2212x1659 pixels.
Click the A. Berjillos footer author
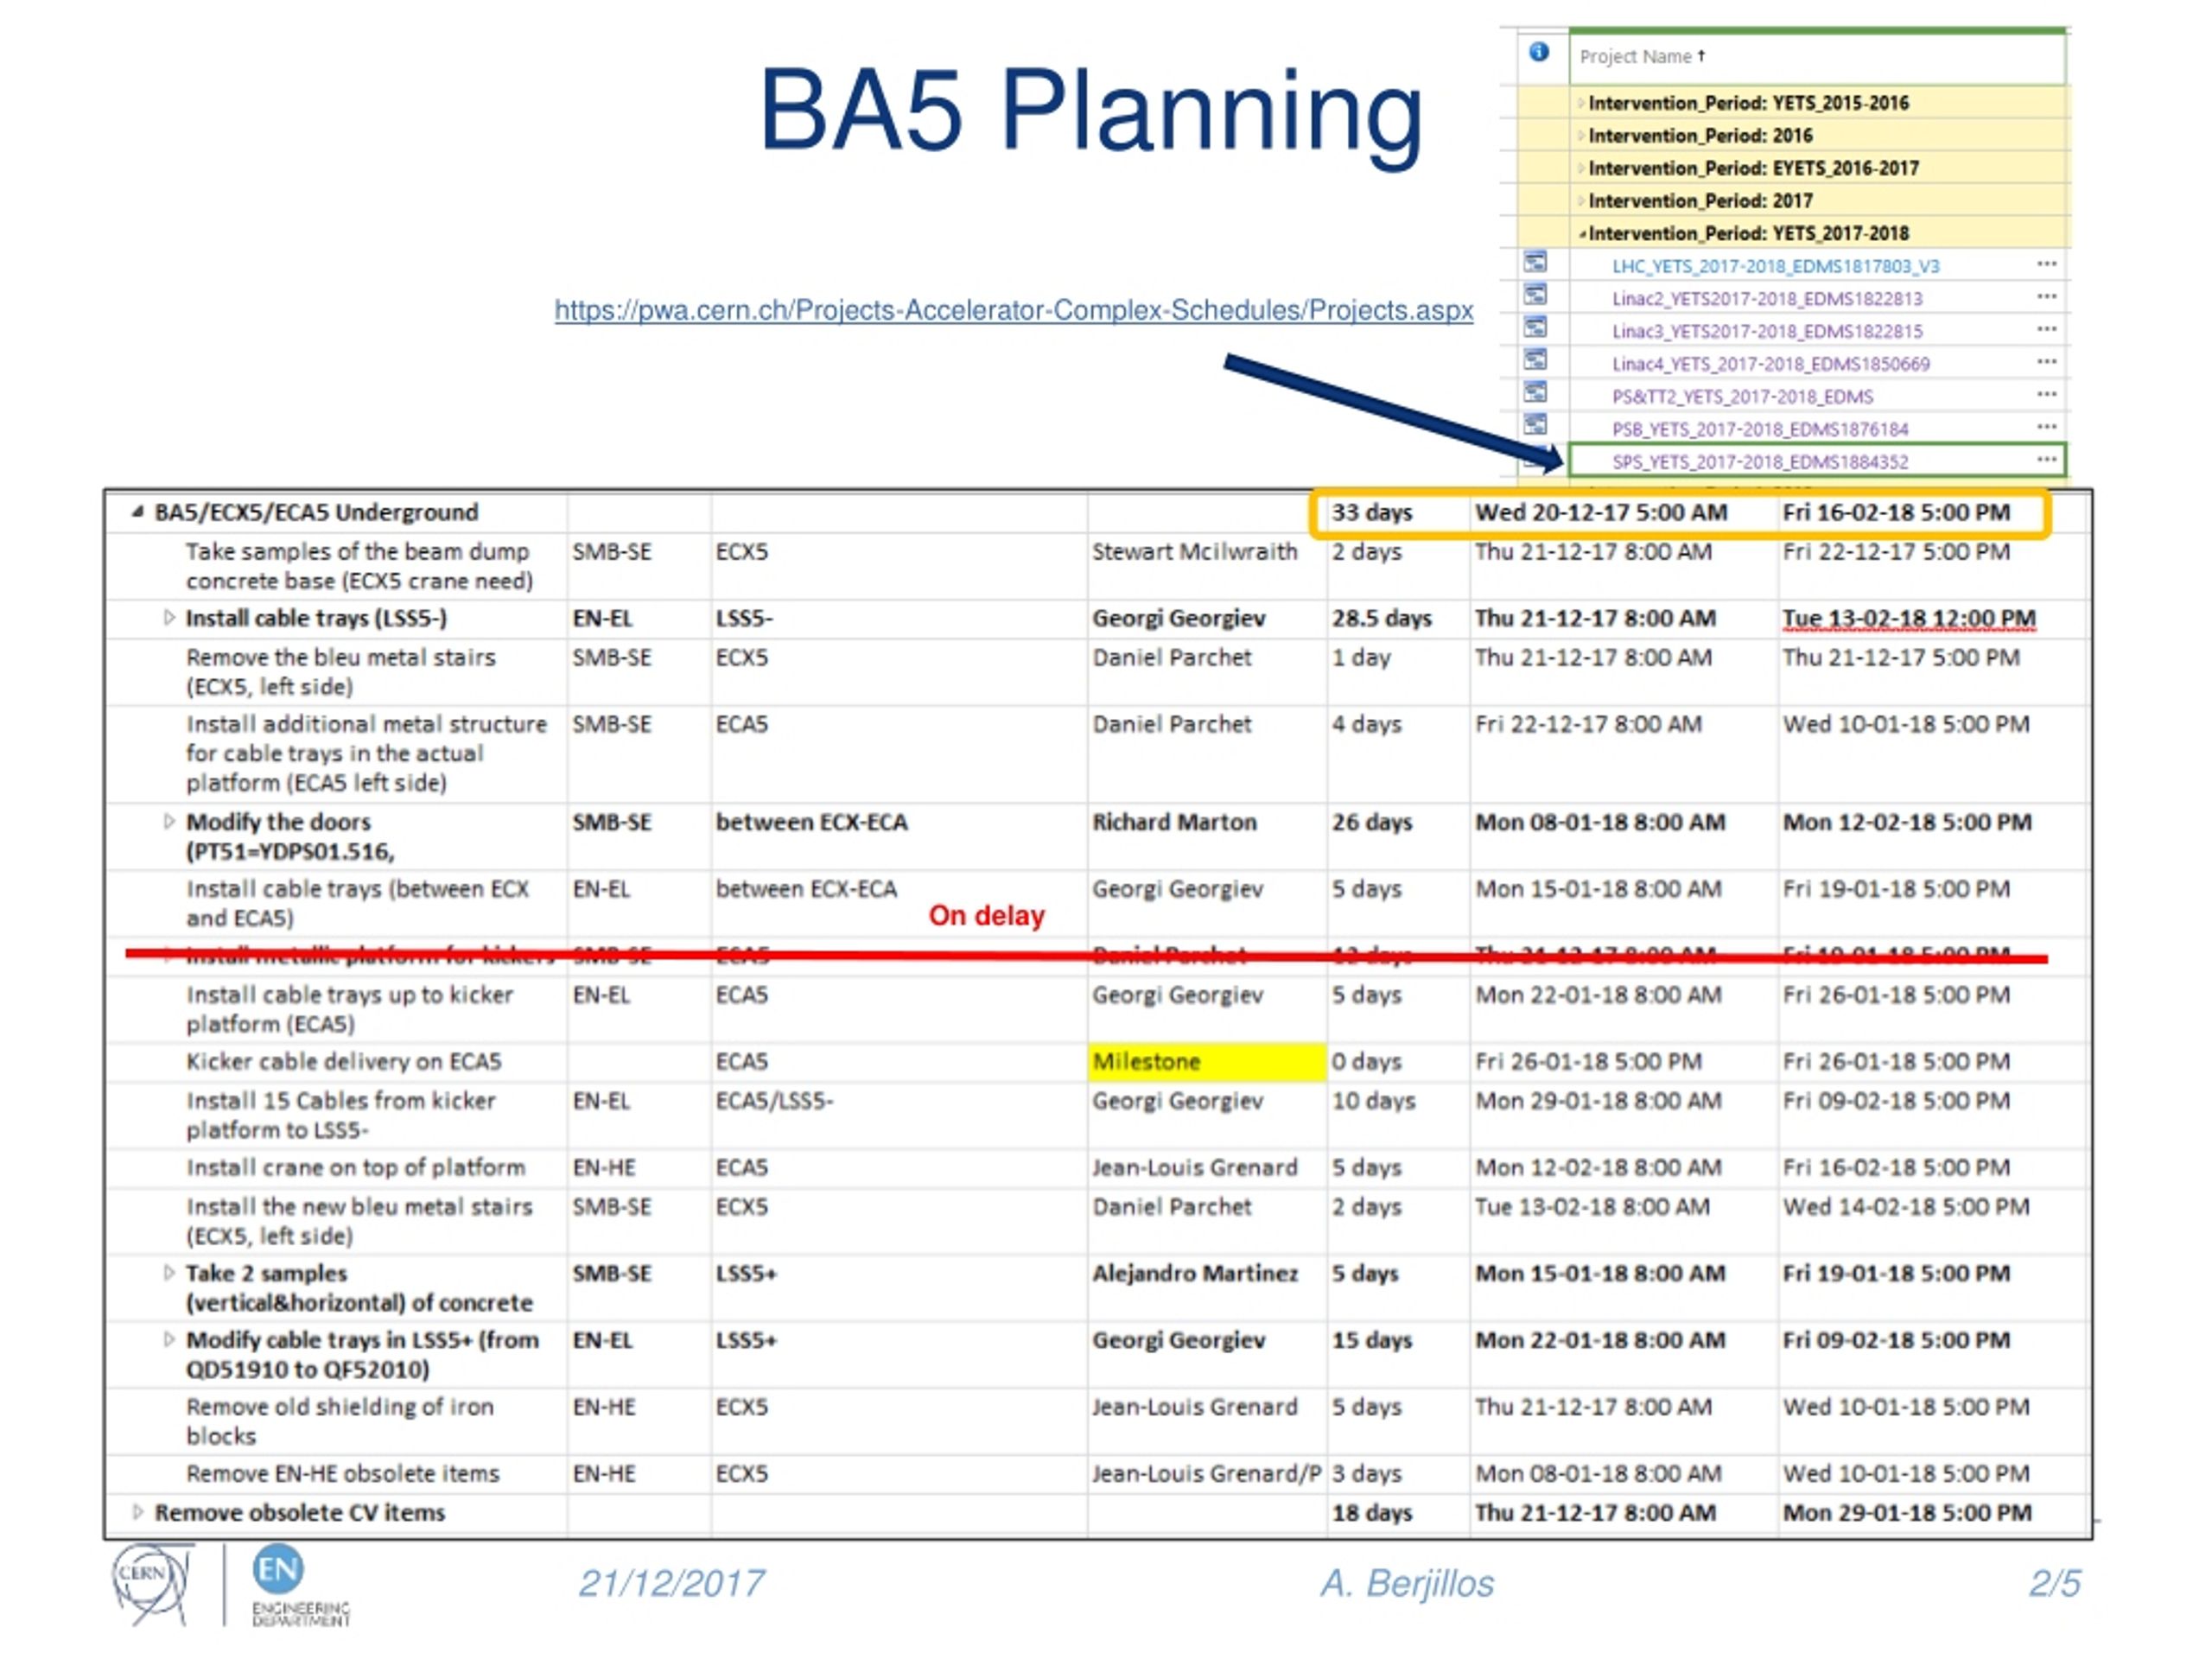coord(1407,1584)
